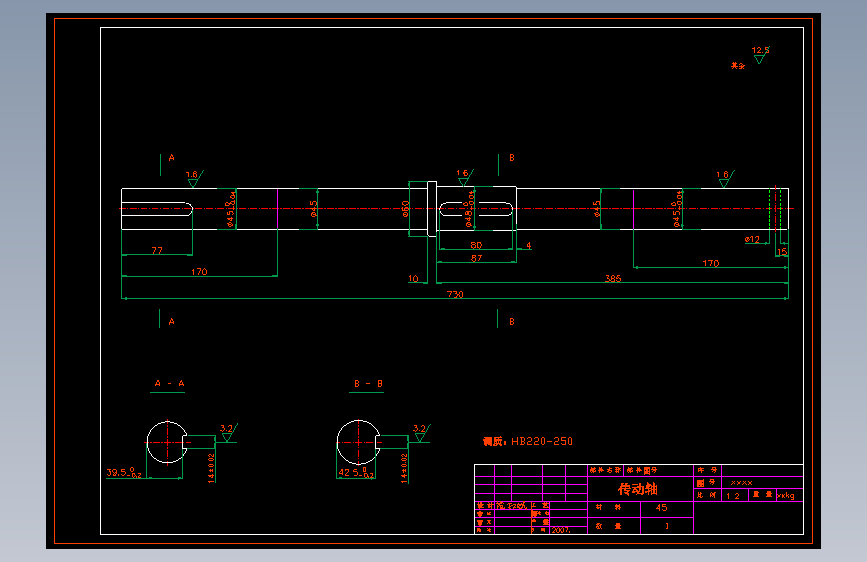867x562 pixels.
Task: Select the material value 45 in title block
Action: tap(661, 507)
